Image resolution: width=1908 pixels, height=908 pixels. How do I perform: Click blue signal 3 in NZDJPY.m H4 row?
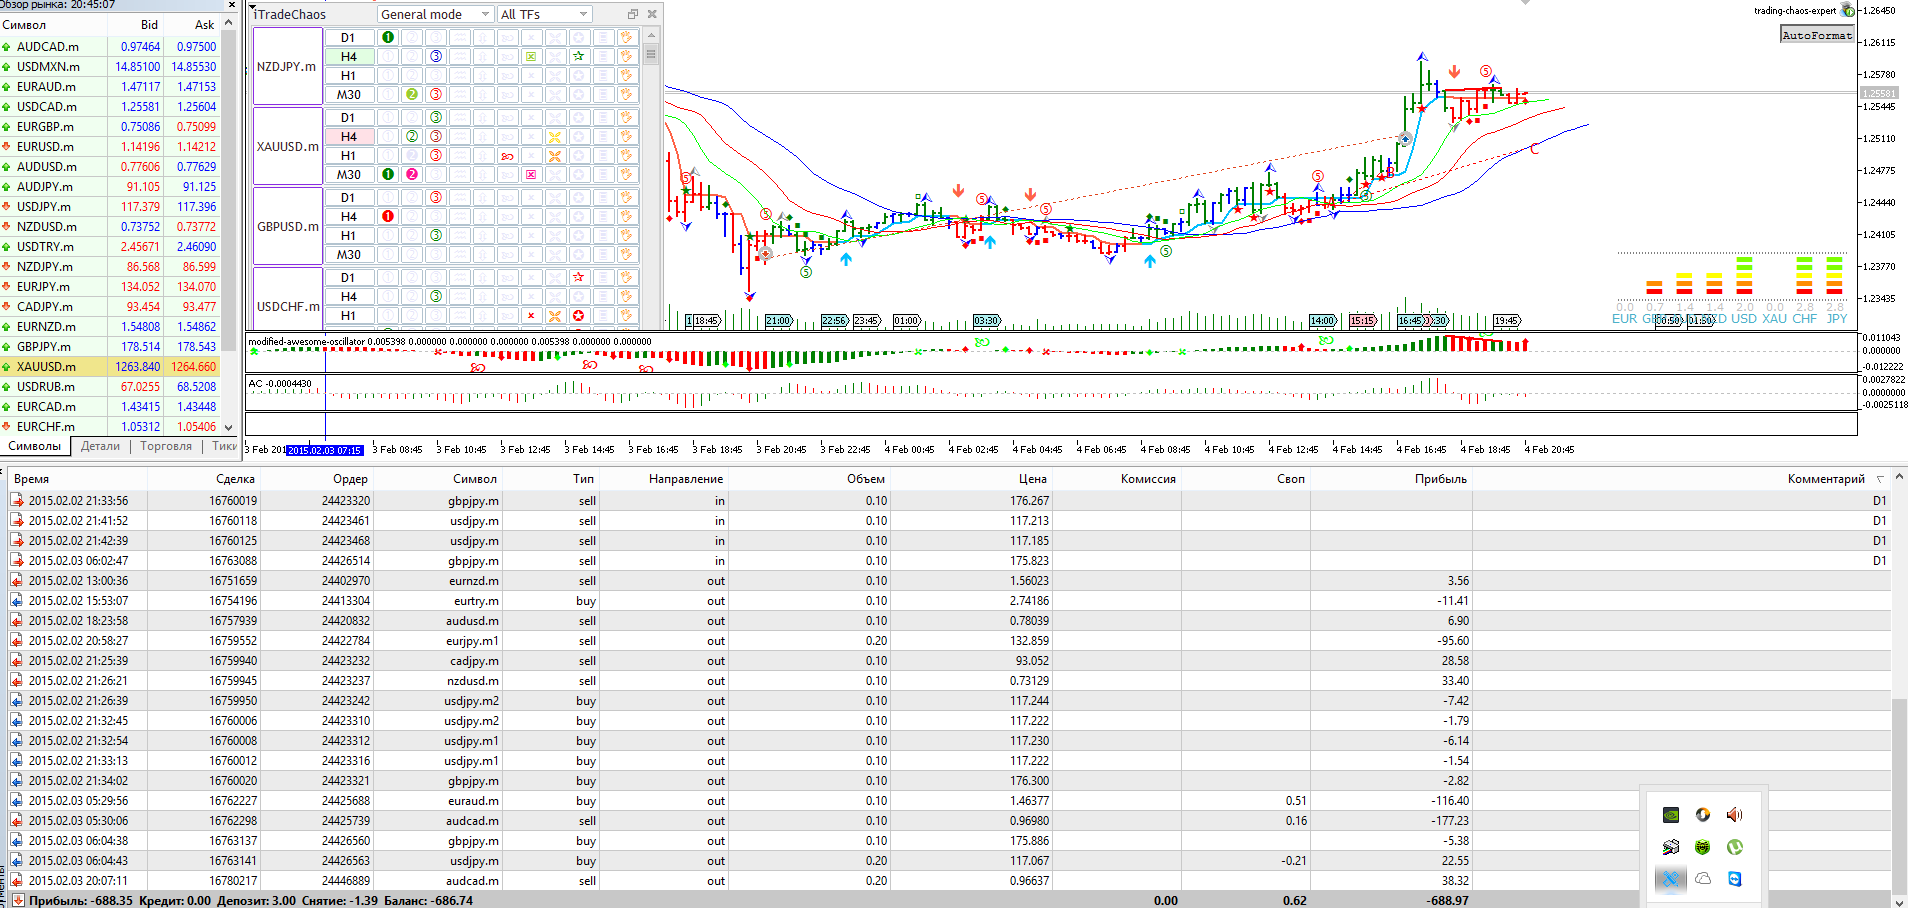point(436,56)
